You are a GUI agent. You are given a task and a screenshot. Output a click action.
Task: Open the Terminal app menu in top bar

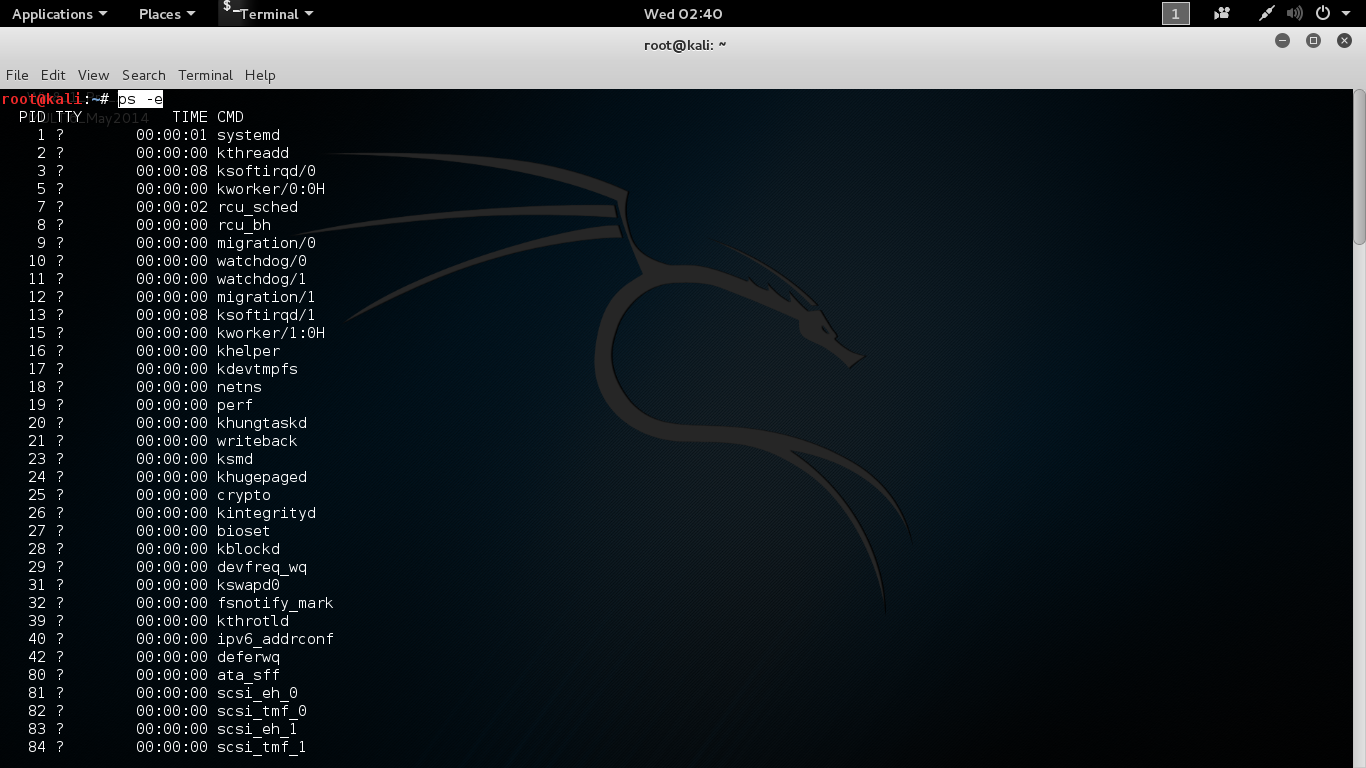pyautogui.click(x=268, y=14)
